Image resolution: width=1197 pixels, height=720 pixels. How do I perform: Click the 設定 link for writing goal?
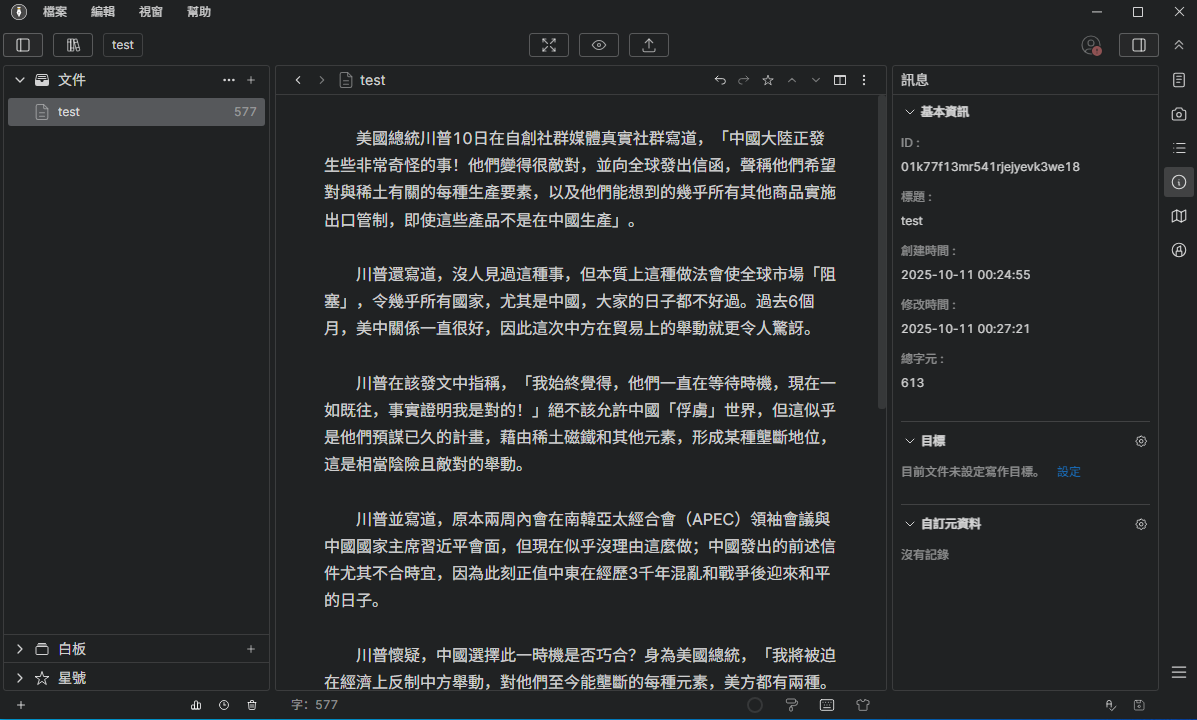pyautogui.click(x=1069, y=472)
